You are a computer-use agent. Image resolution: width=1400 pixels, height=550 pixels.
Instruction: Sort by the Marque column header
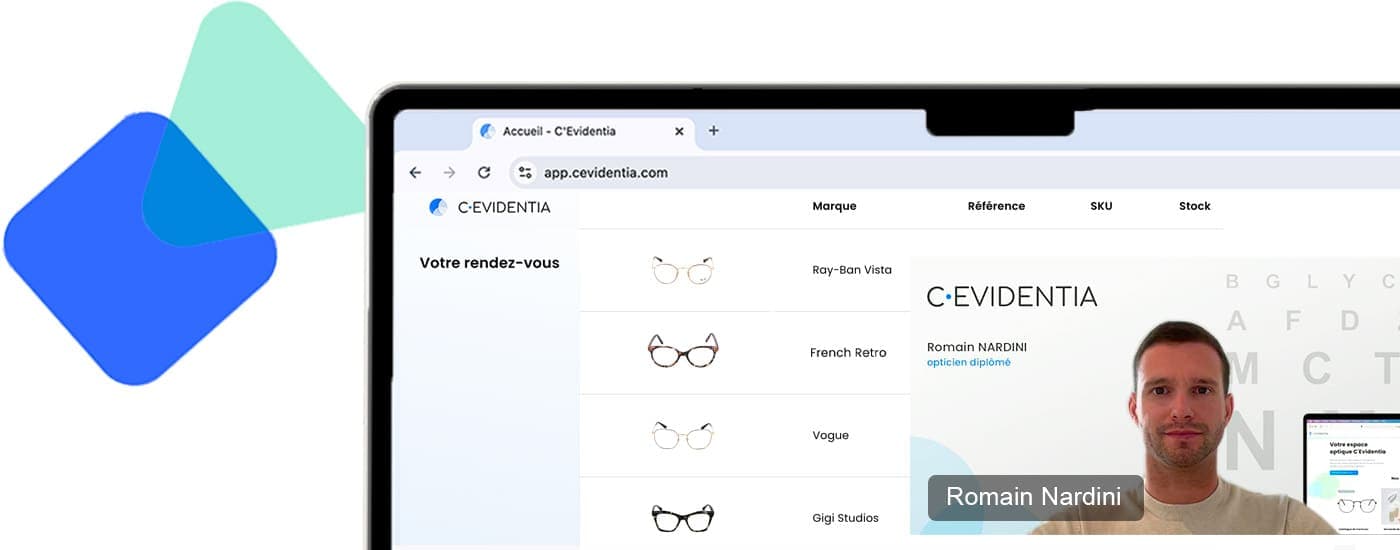tap(834, 206)
